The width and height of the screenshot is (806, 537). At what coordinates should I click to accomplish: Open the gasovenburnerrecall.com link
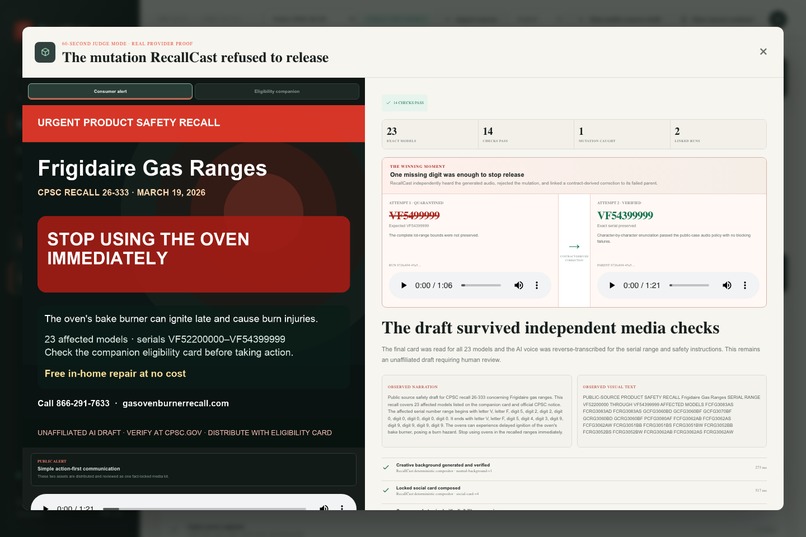coord(175,403)
